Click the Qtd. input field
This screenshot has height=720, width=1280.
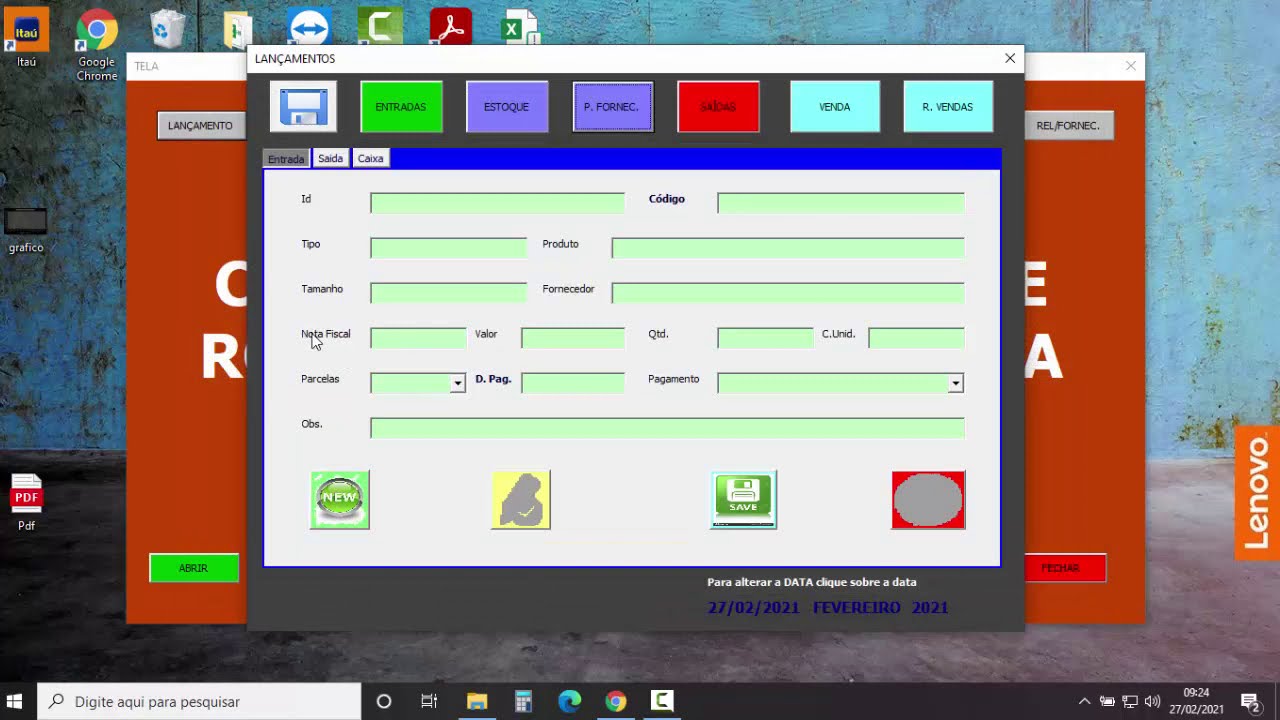(765, 338)
